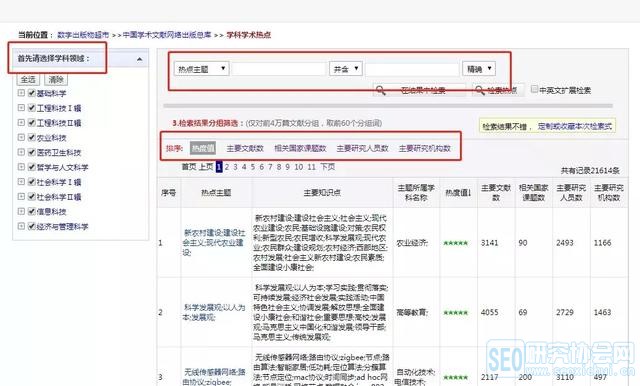640x386 pixels.
Task: Expand the 医药卫生科技 plus icon
Action: (x=21, y=152)
